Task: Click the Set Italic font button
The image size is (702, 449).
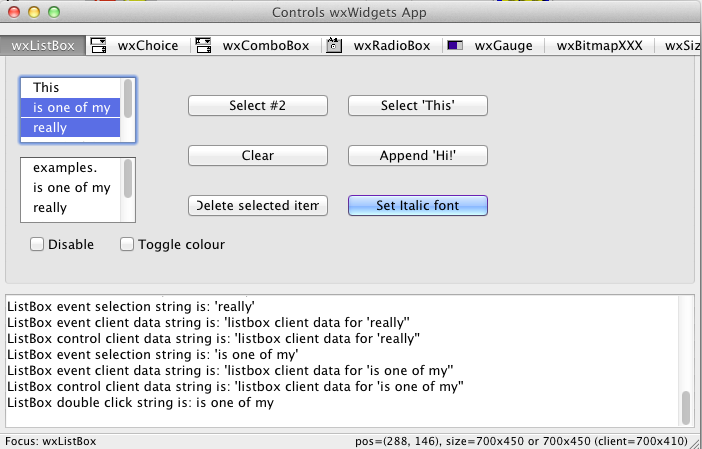Action: [418, 206]
